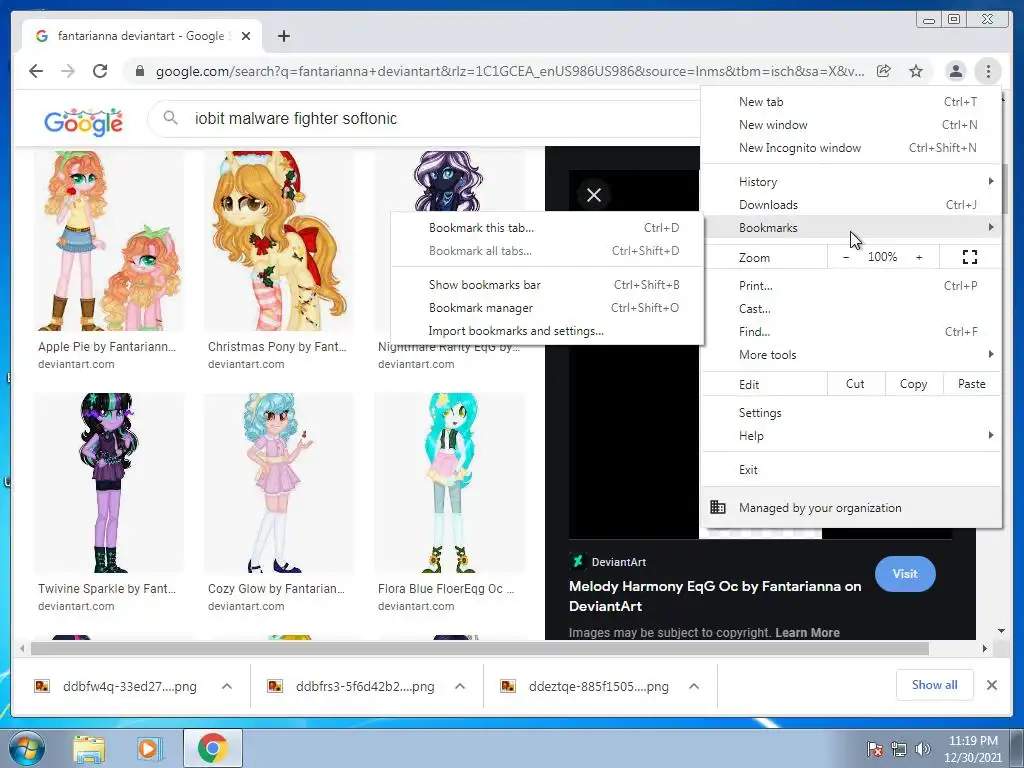Toggle Show bookmarks bar

pos(547,285)
